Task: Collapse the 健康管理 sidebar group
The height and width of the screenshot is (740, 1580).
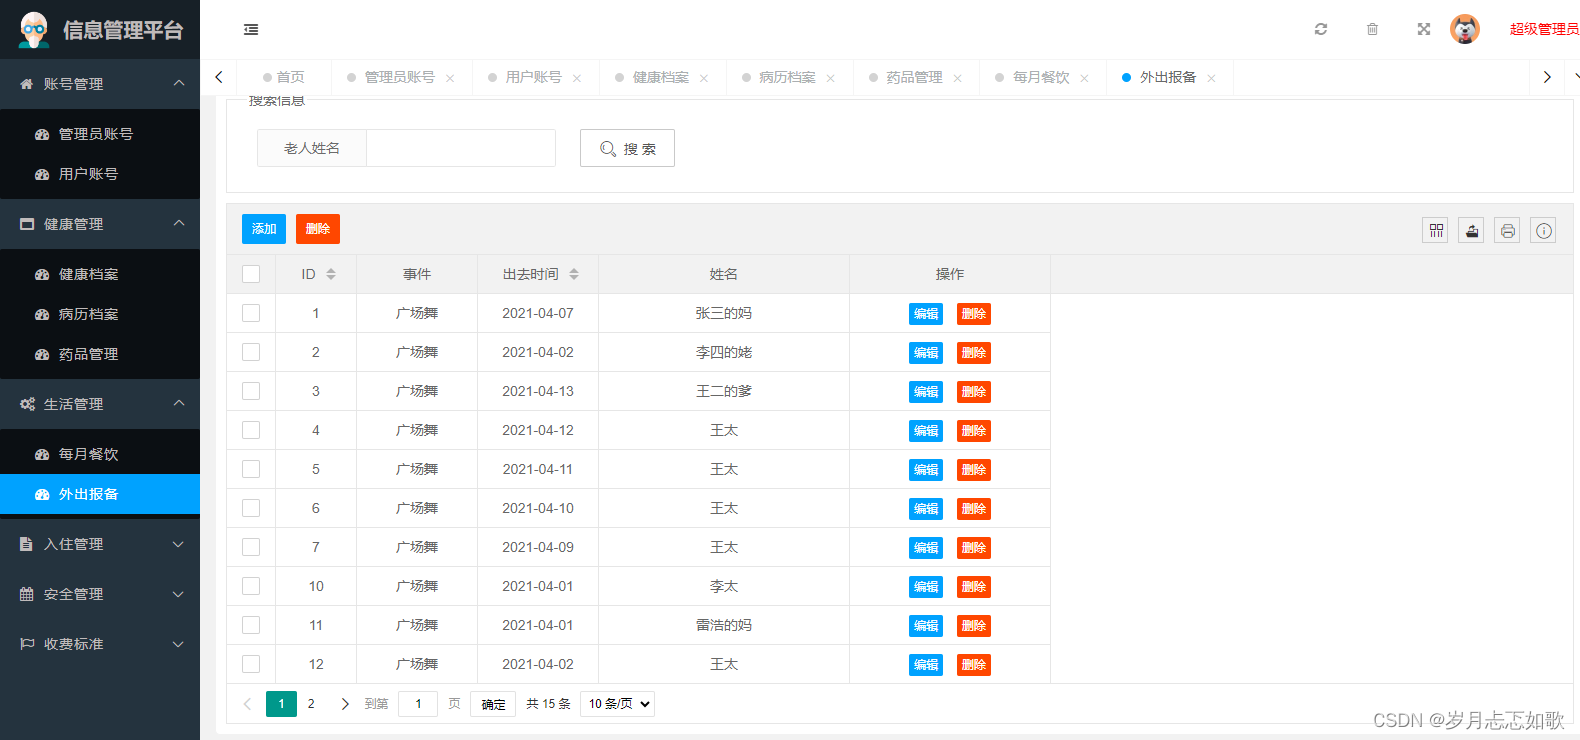Action: [x=100, y=224]
